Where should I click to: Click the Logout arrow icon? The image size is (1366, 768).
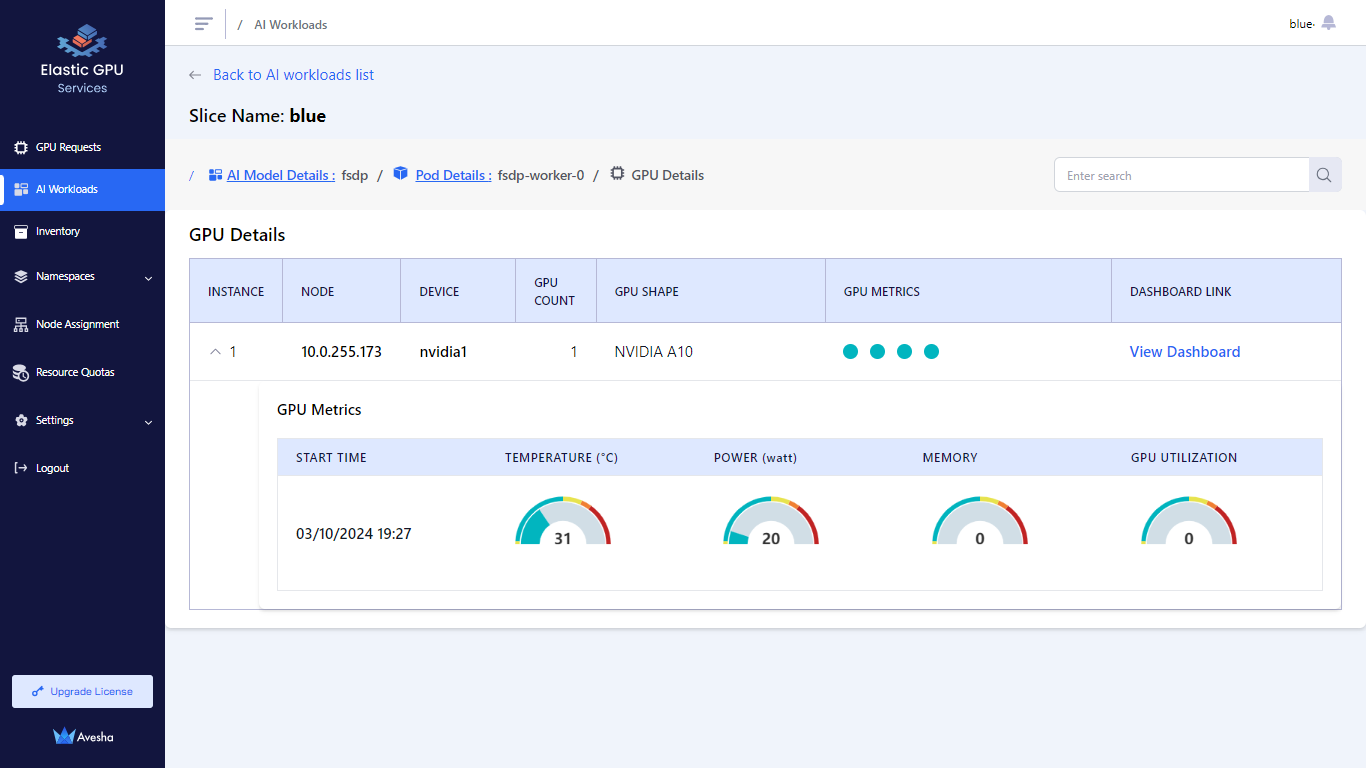point(21,468)
